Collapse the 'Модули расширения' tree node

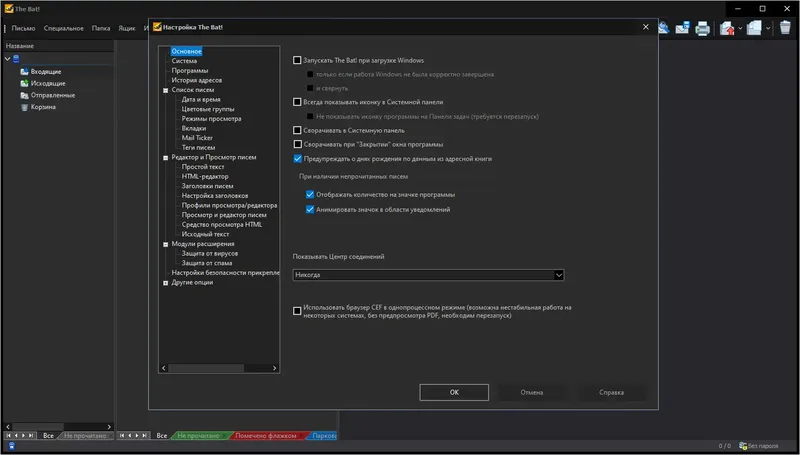165,244
